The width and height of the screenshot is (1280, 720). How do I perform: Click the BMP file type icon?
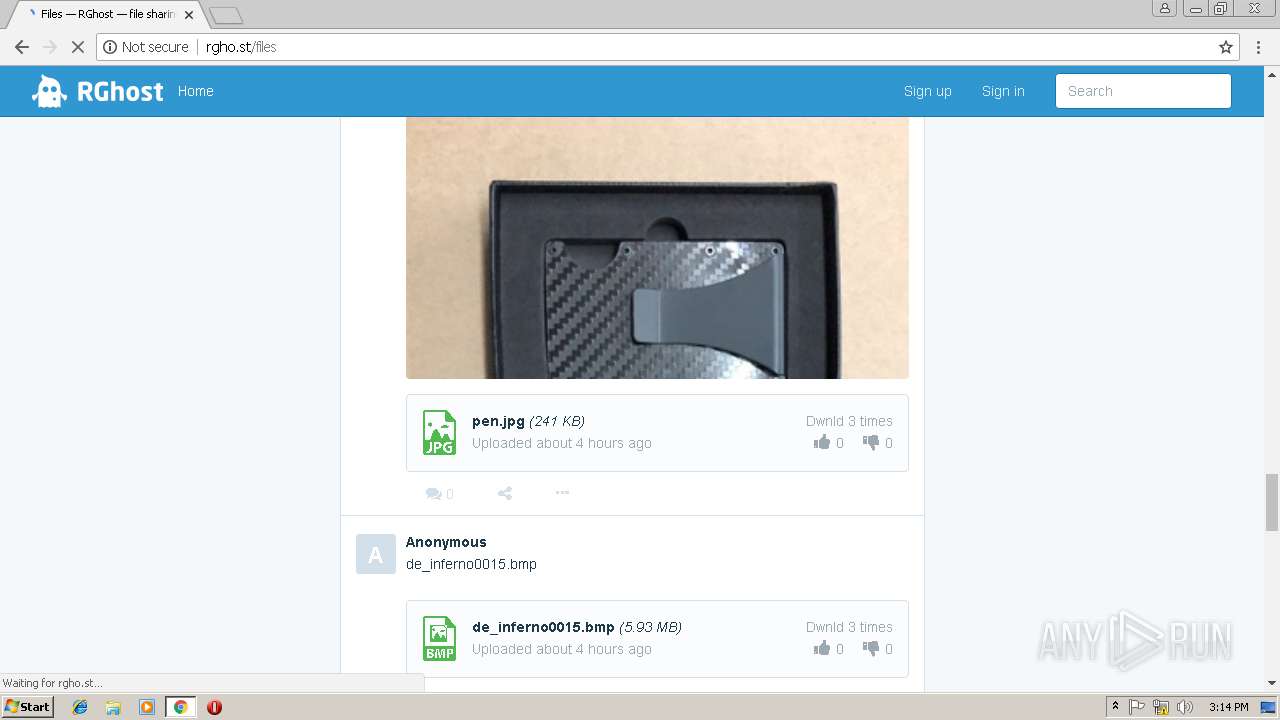click(439, 639)
